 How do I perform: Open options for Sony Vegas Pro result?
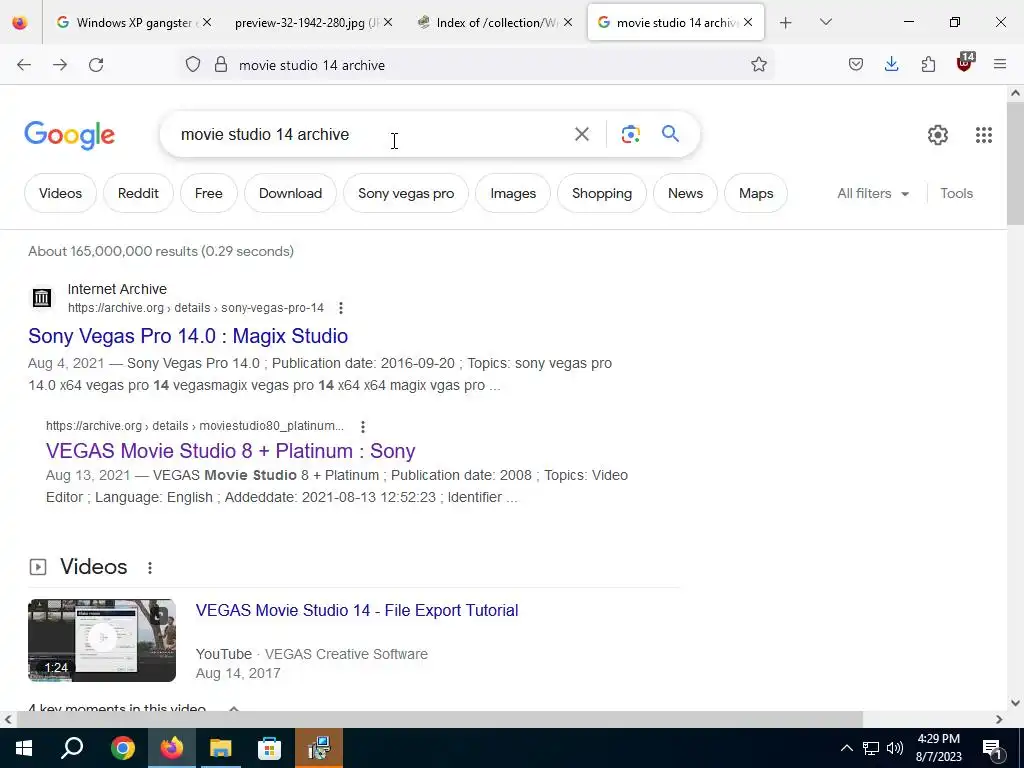pos(341,308)
